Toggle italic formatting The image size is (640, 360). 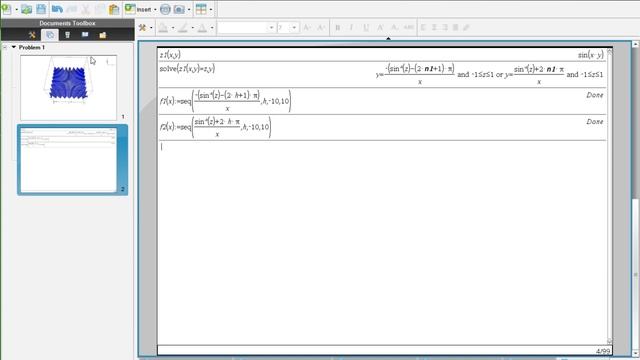coord(351,28)
